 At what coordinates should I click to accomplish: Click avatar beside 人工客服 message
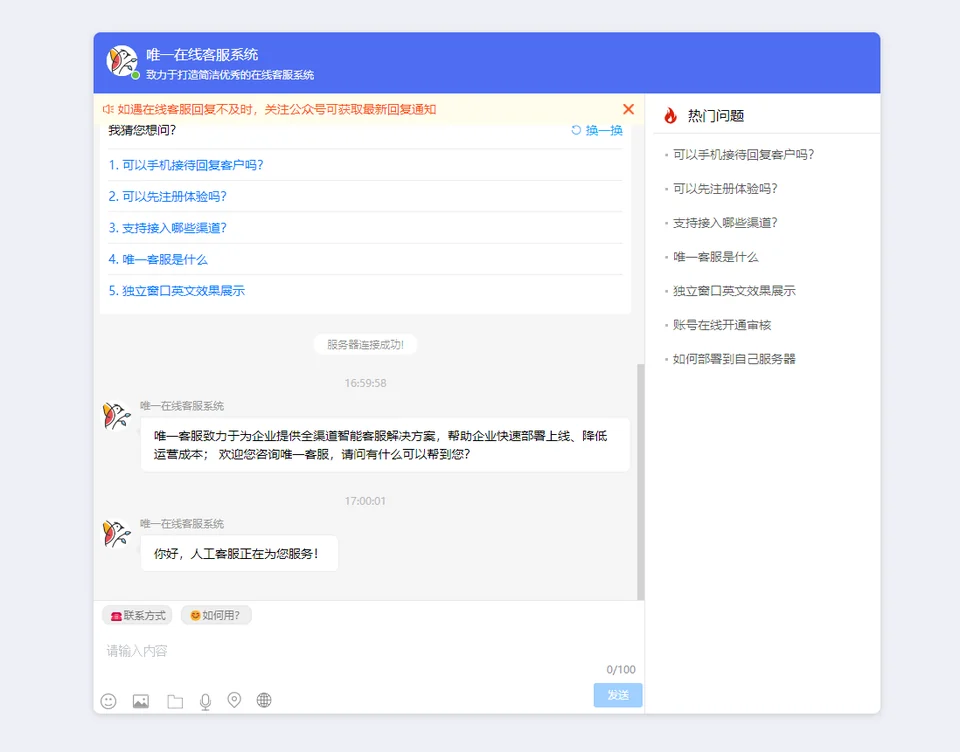(116, 533)
